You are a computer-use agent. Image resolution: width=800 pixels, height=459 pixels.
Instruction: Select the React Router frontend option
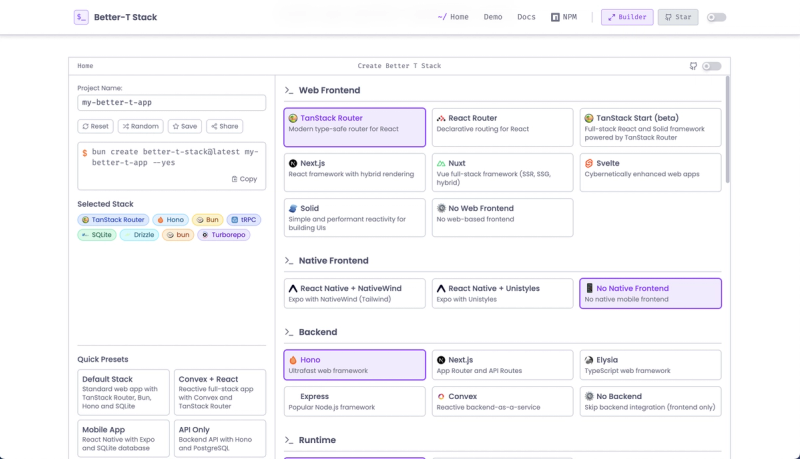[503, 128]
